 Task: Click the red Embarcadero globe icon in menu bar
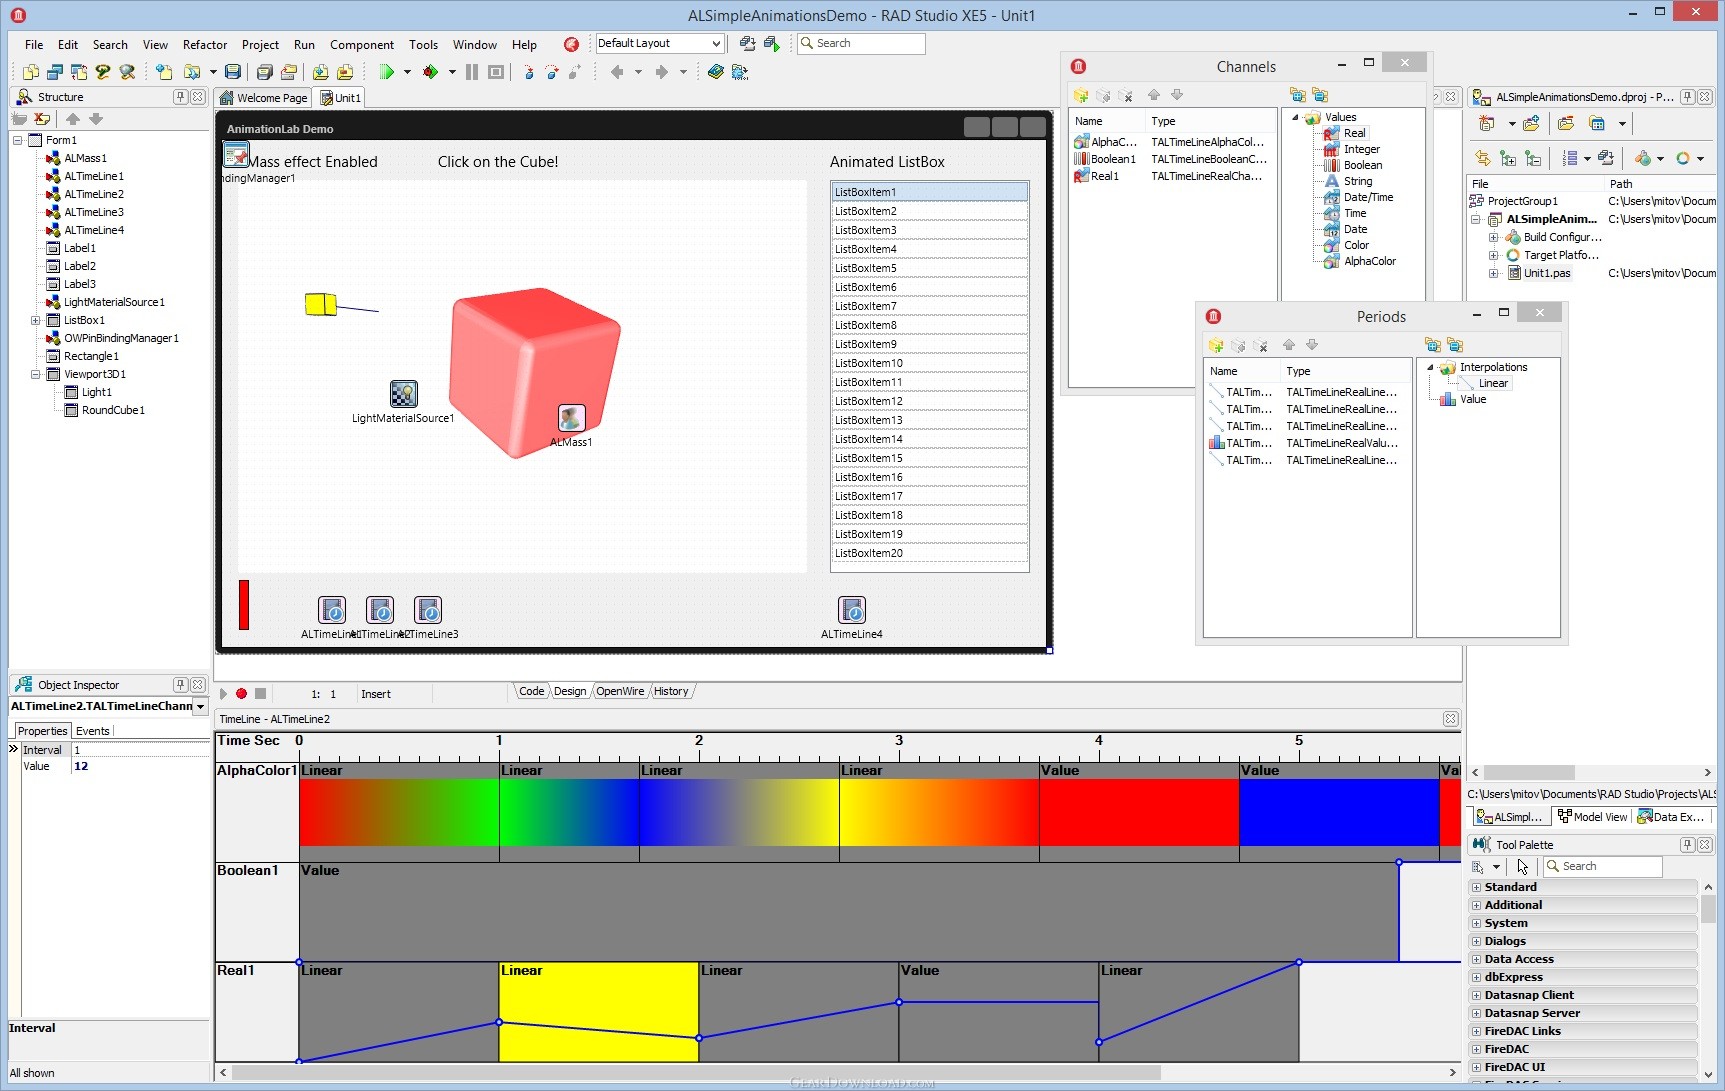571,44
